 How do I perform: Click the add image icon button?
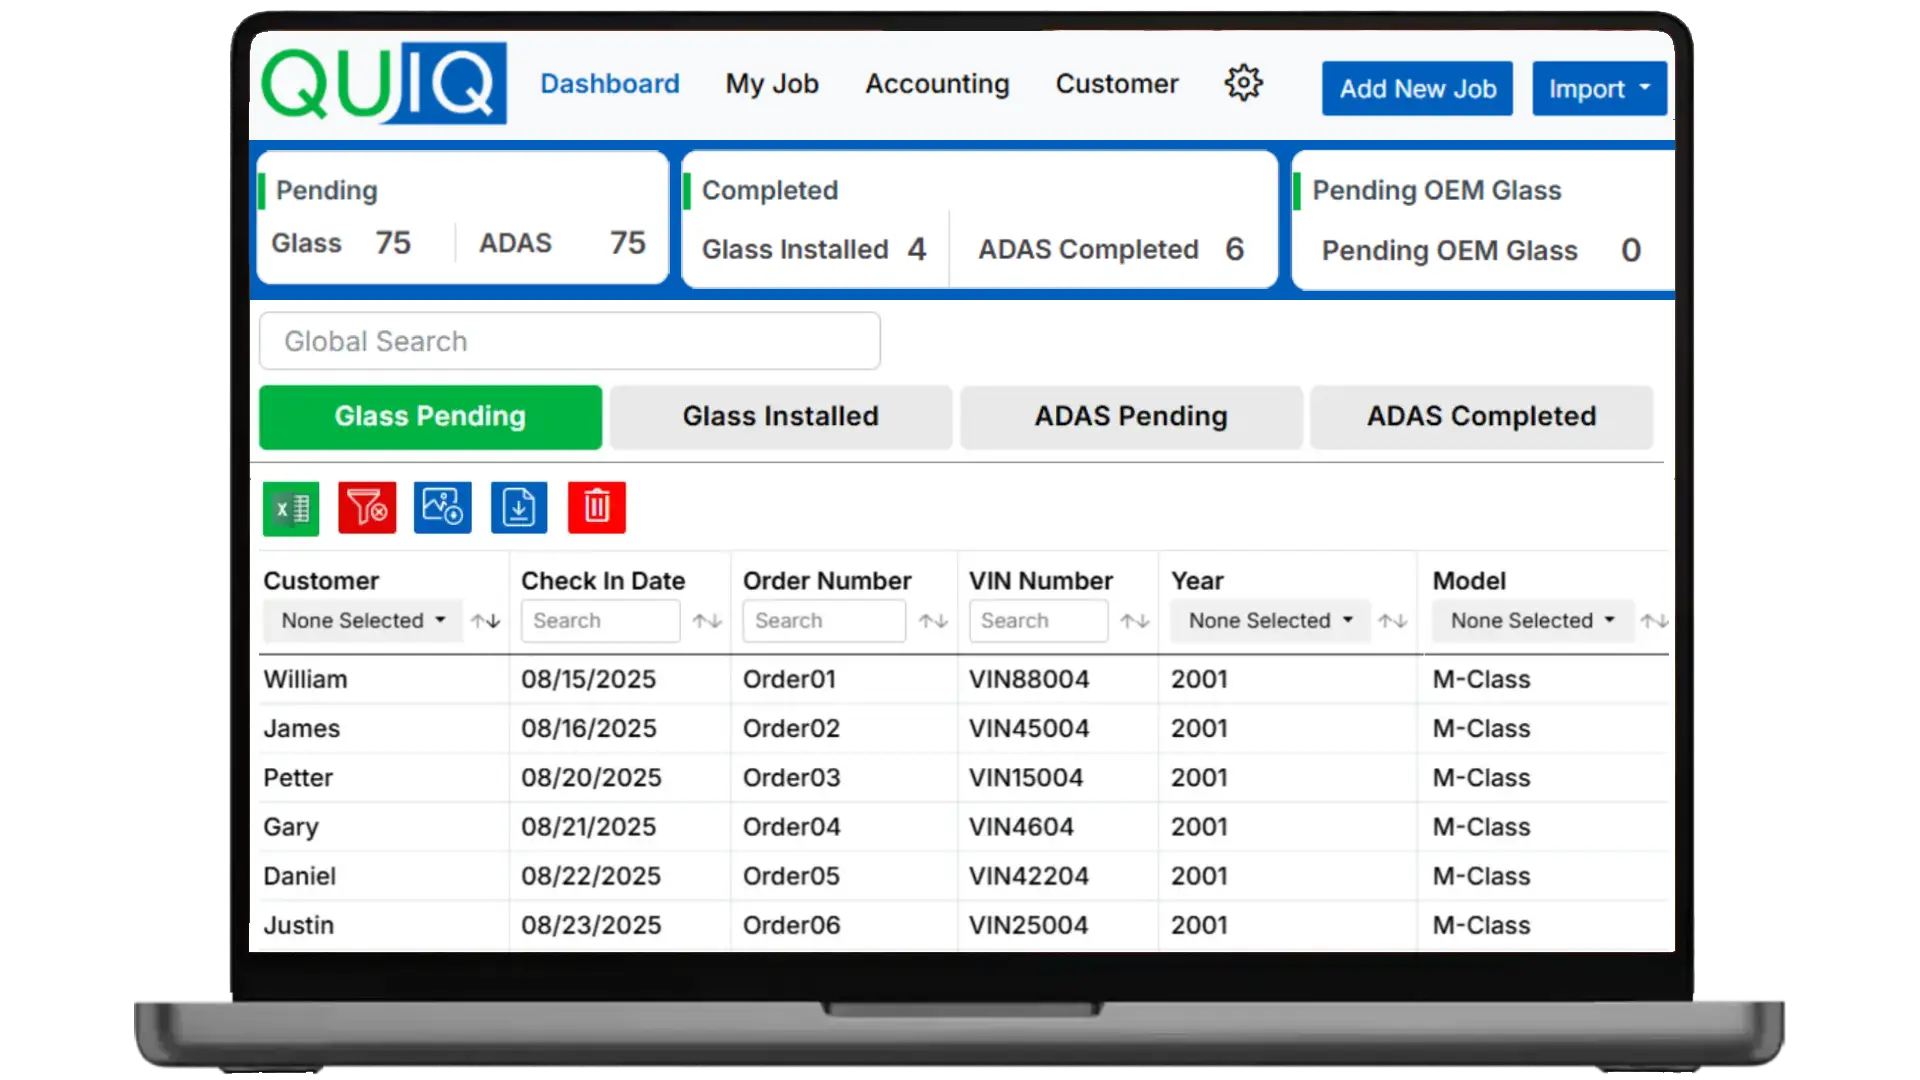443,508
